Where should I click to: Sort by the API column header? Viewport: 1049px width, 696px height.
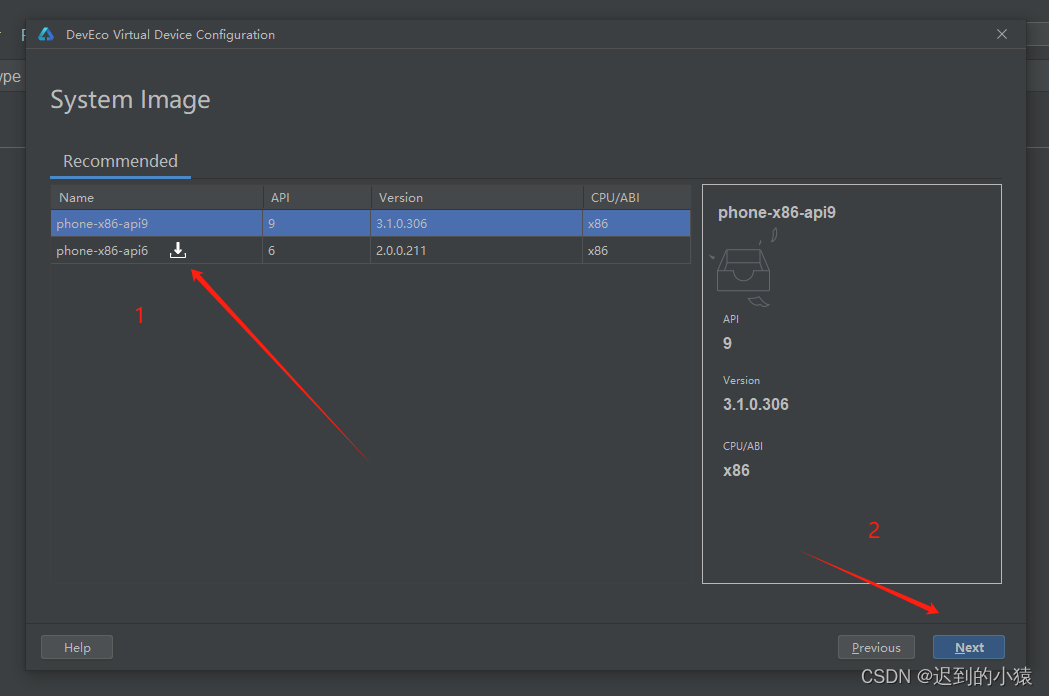tap(316, 197)
